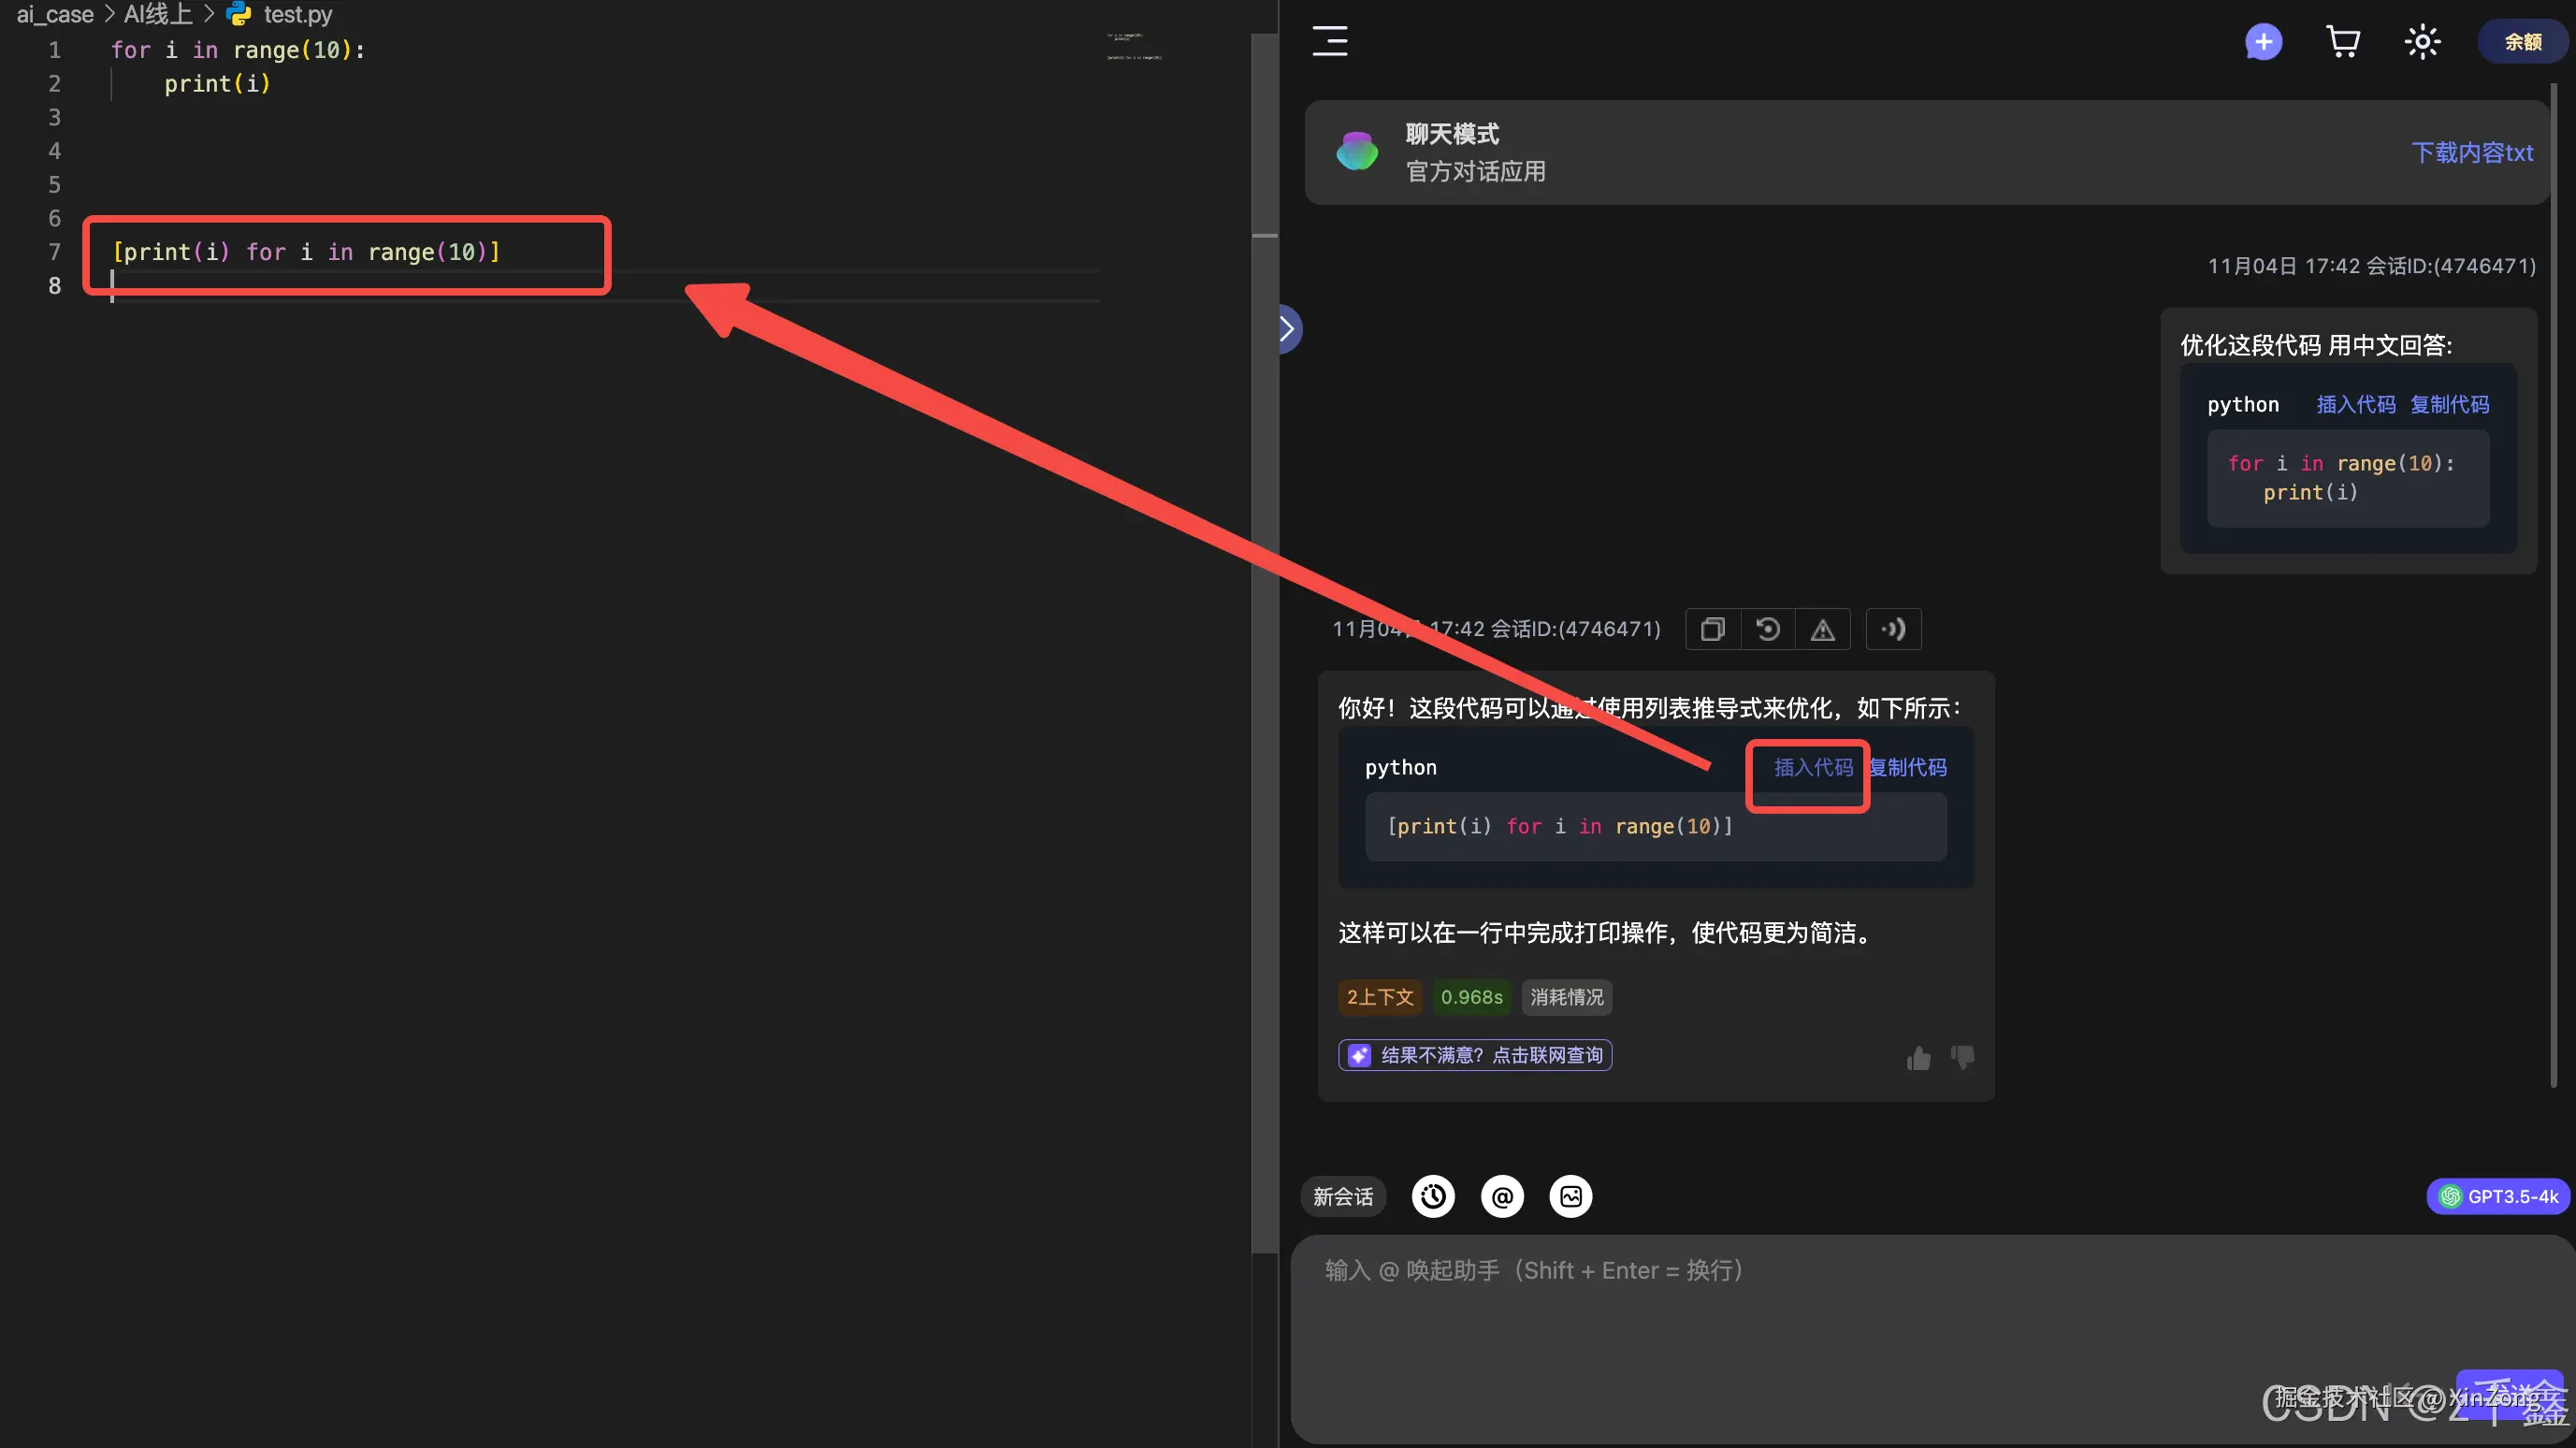Open the image upload option
The image size is (2576, 1448).
(1571, 1196)
